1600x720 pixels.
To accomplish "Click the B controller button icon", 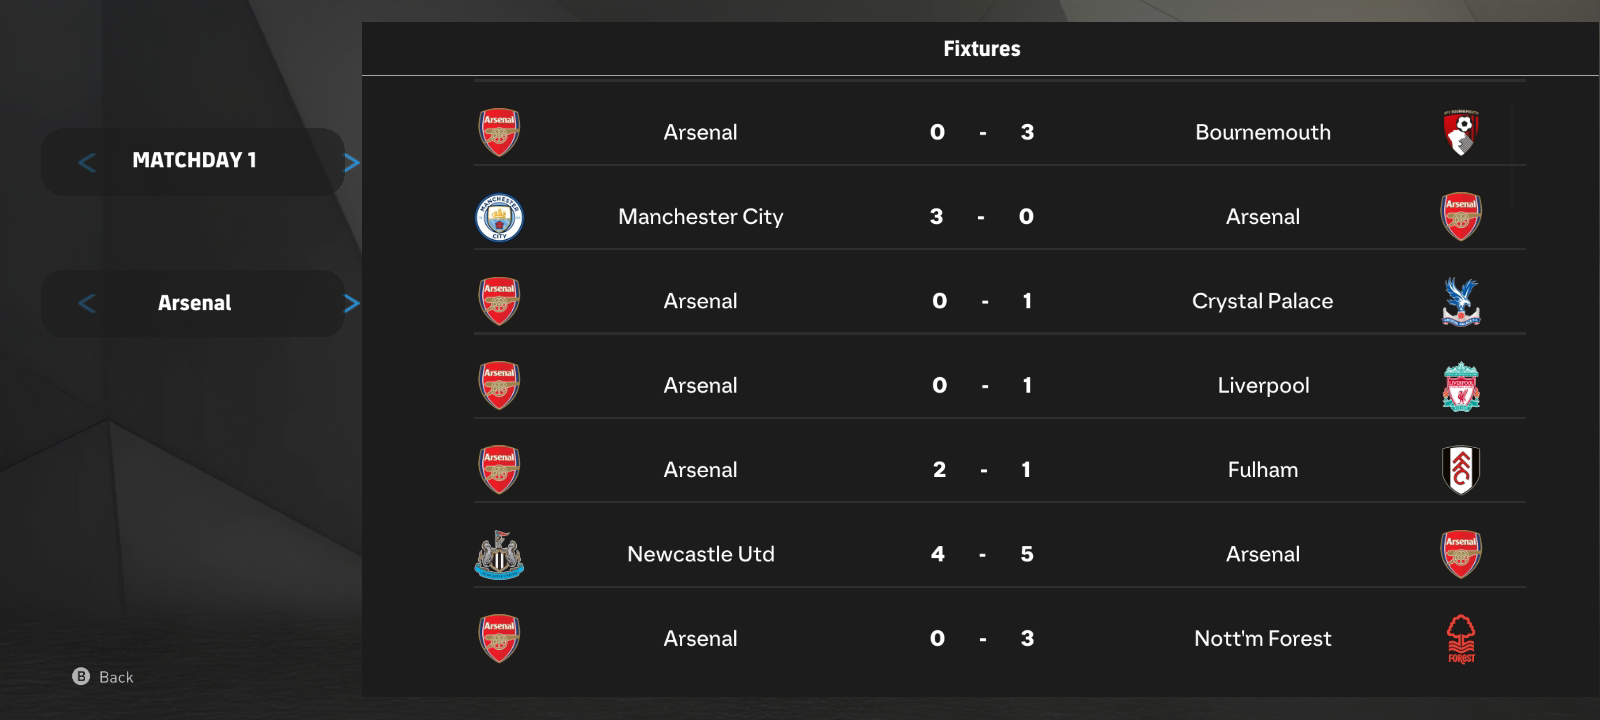I will 81,677.
